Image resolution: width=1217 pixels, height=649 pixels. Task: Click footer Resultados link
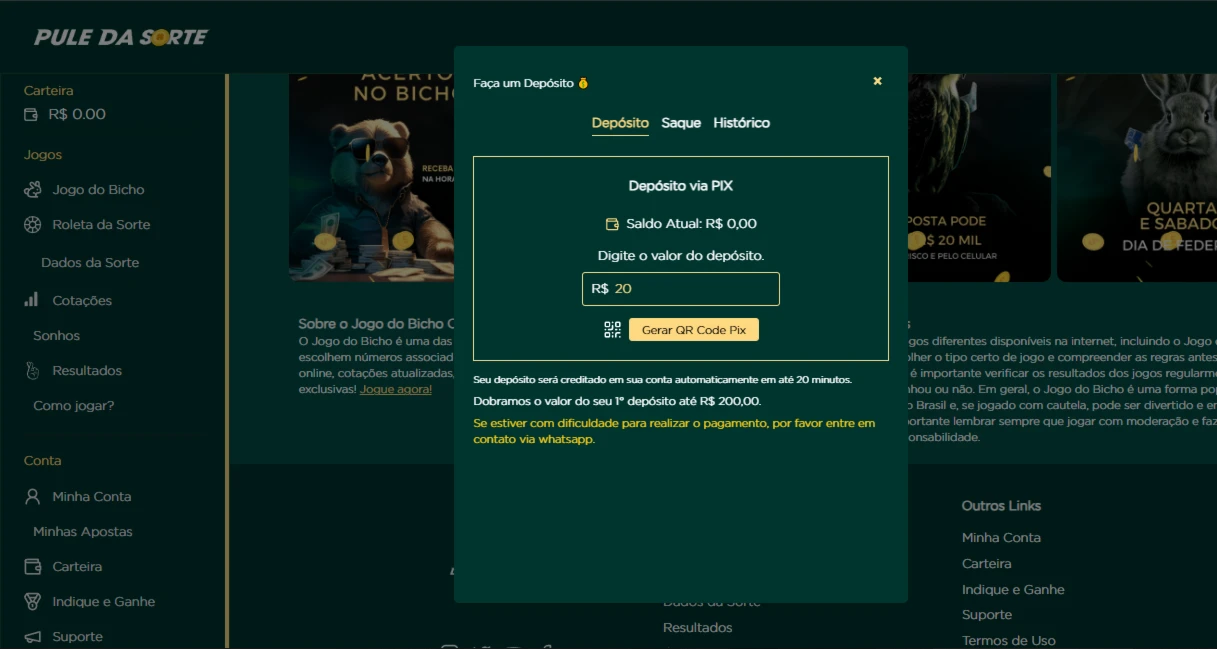click(x=698, y=627)
